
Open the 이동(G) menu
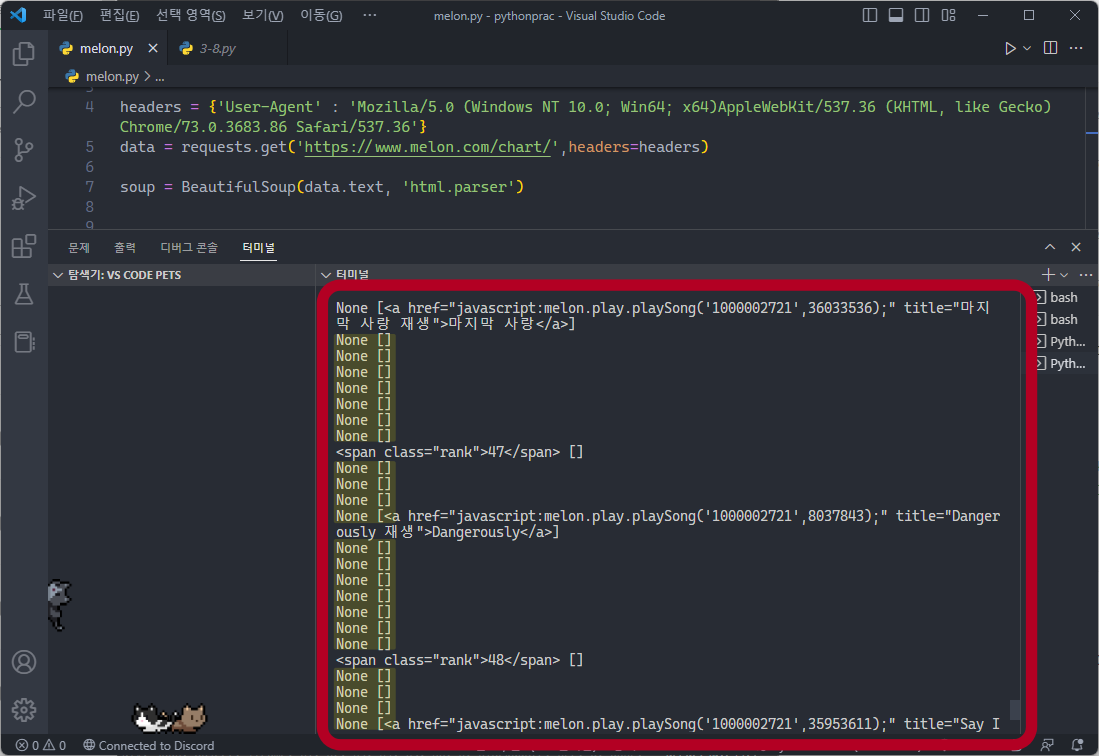click(321, 15)
